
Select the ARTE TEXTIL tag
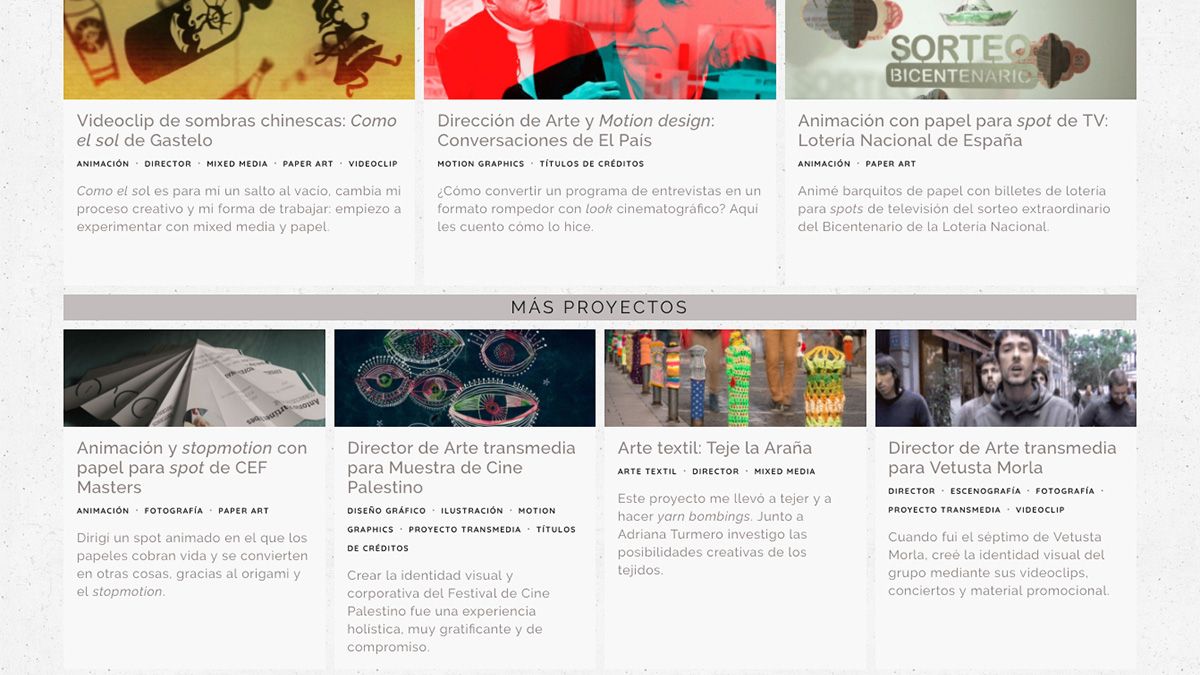point(647,472)
